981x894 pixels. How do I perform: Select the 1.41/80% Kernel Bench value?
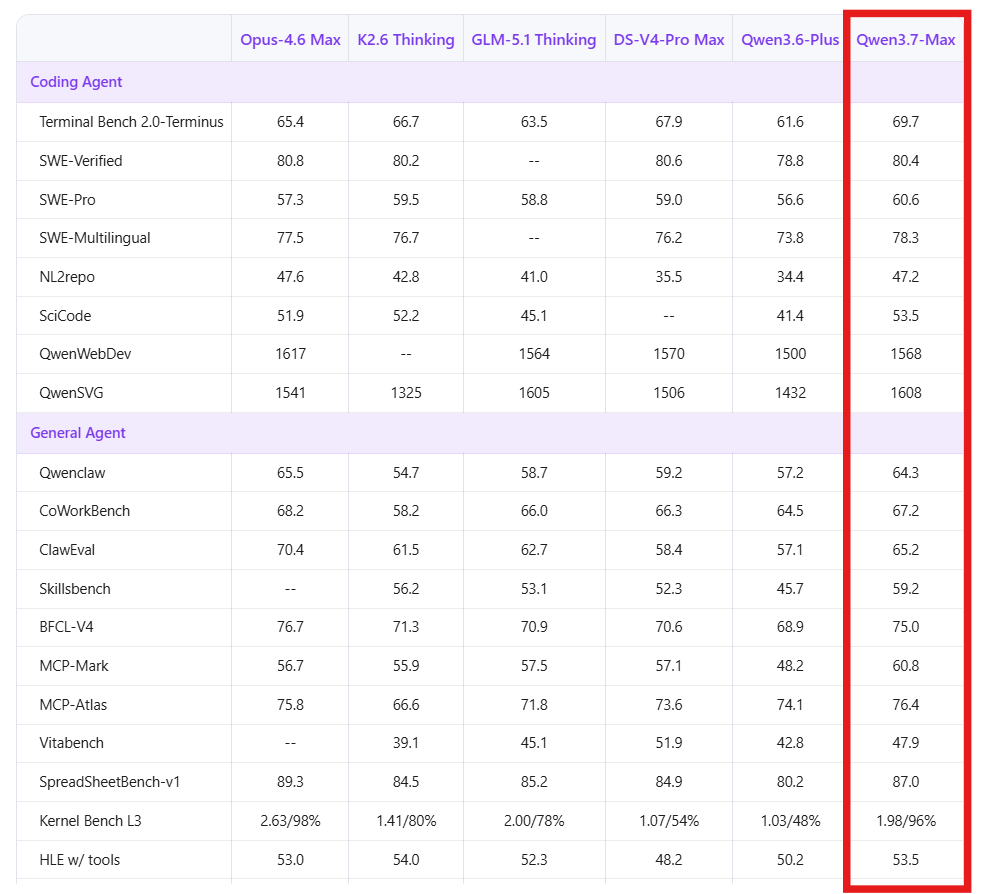pyautogui.click(x=406, y=820)
